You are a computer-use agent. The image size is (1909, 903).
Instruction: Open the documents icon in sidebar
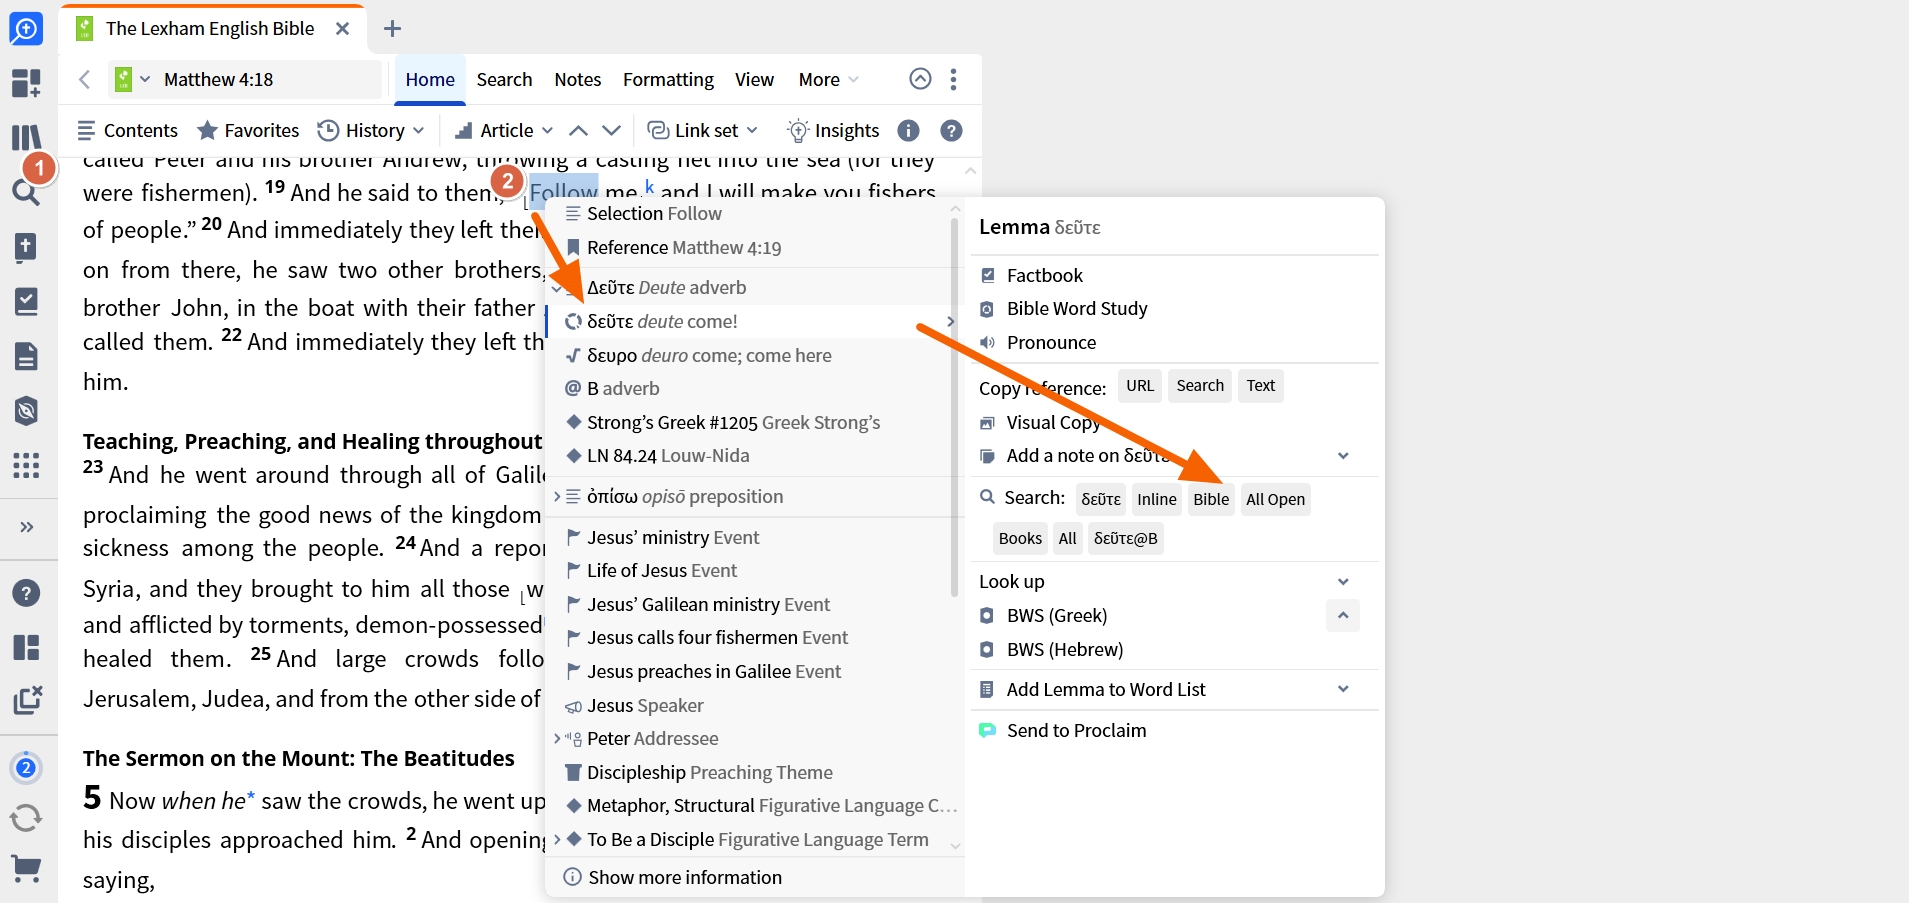[26, 356]
